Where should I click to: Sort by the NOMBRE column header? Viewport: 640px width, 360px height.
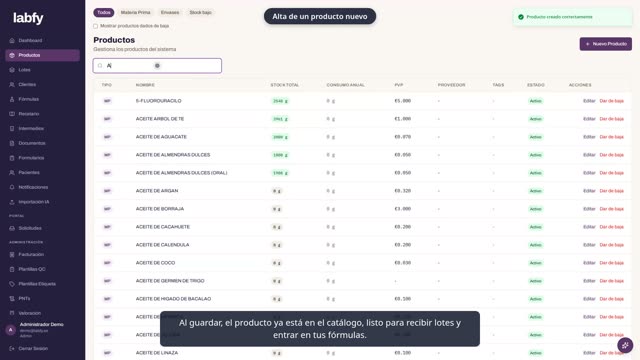click(145, 85)
